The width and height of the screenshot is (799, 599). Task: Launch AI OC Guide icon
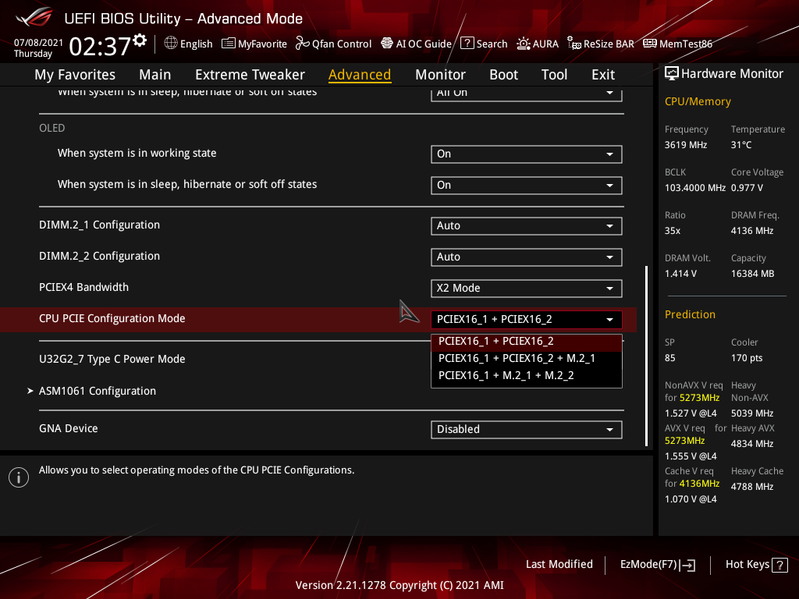(387, 43)
